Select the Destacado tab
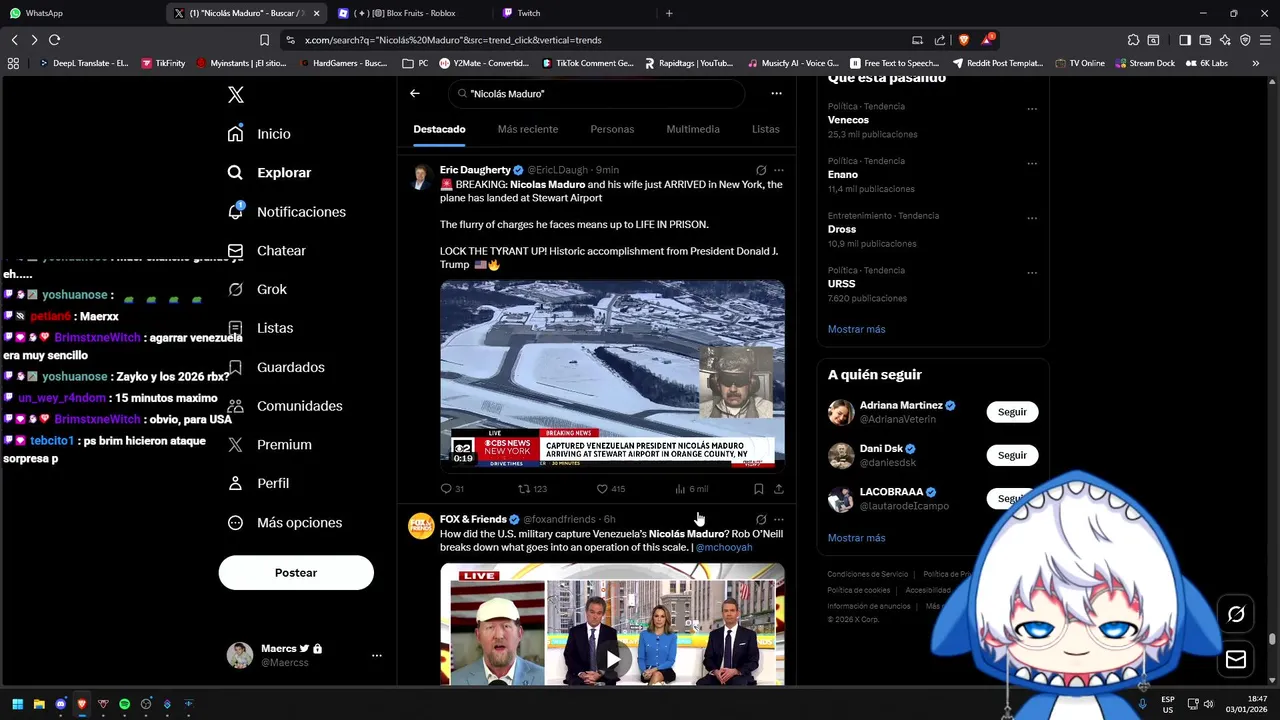Screen dimensions: 1280x720 click(439, 129)
